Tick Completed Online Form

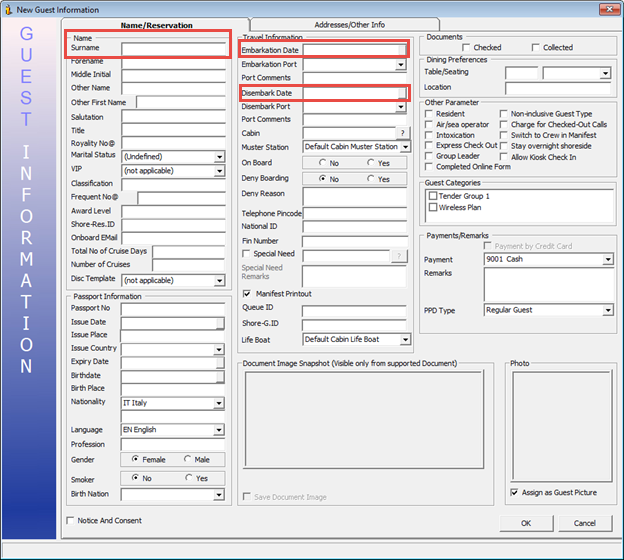[x=429, y=167]
